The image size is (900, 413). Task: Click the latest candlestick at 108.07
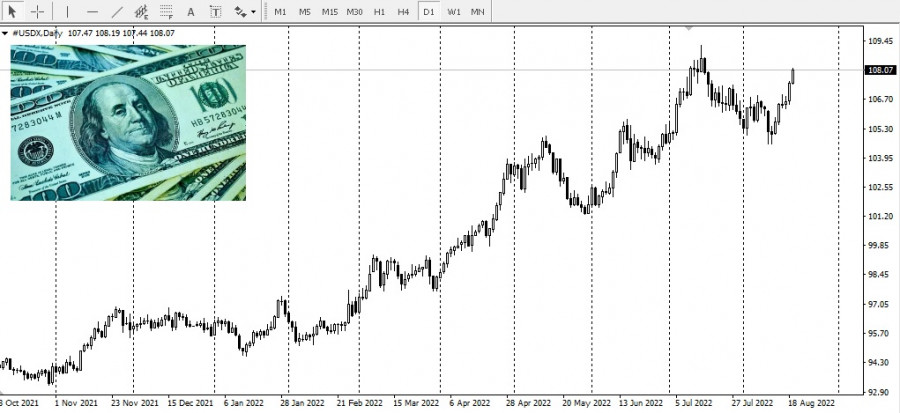(x=793, y=75)
